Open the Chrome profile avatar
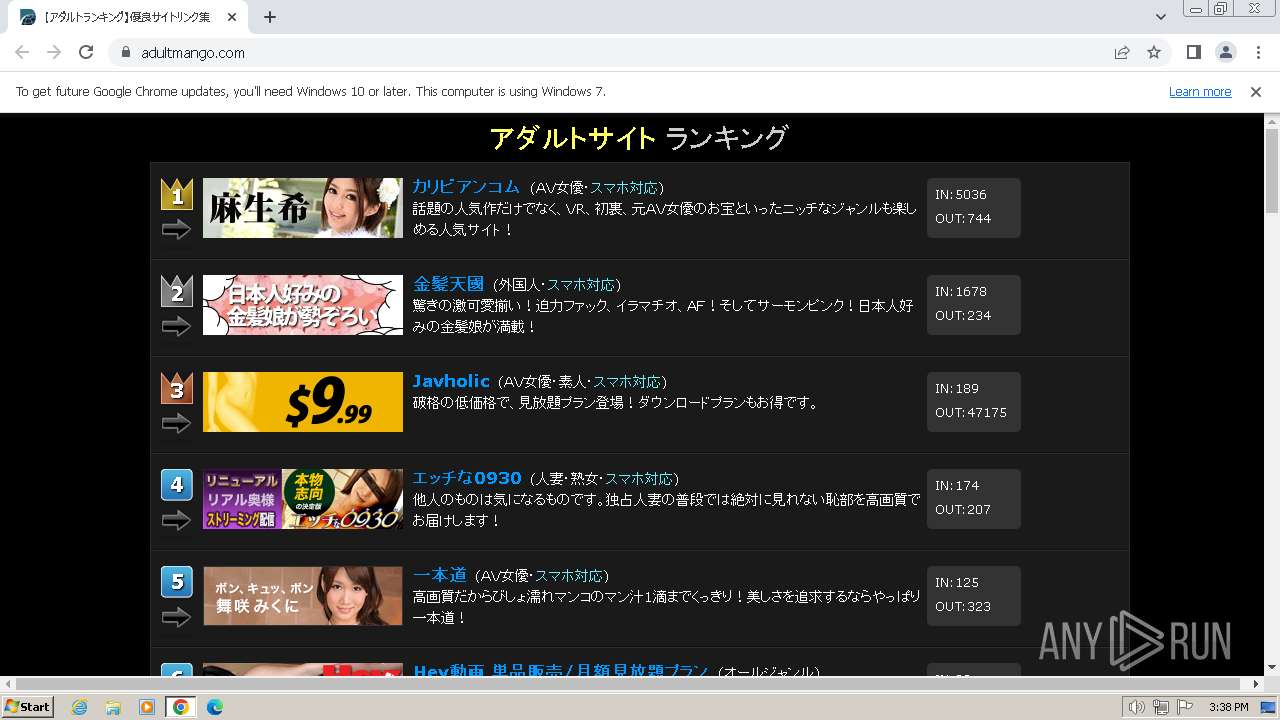 [x=1225, y=52]
